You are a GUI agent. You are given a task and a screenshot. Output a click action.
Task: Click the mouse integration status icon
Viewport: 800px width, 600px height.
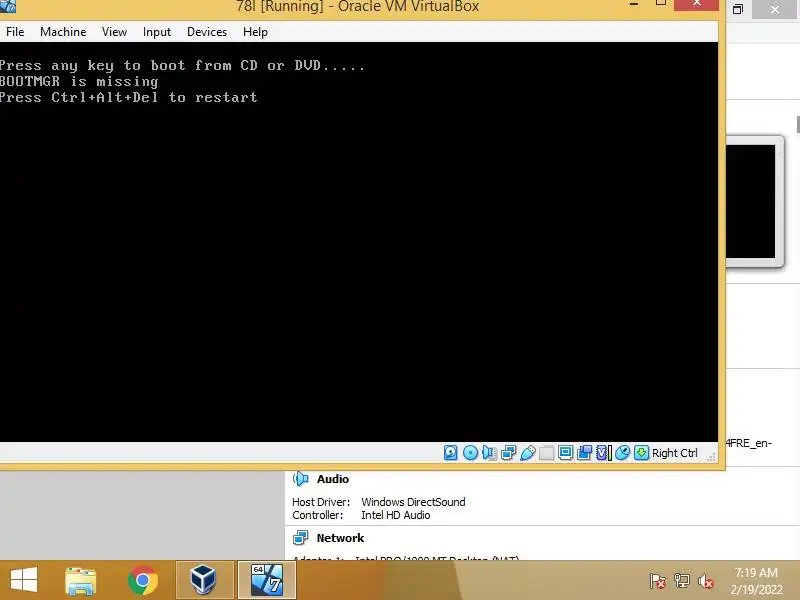coord(622,453)
